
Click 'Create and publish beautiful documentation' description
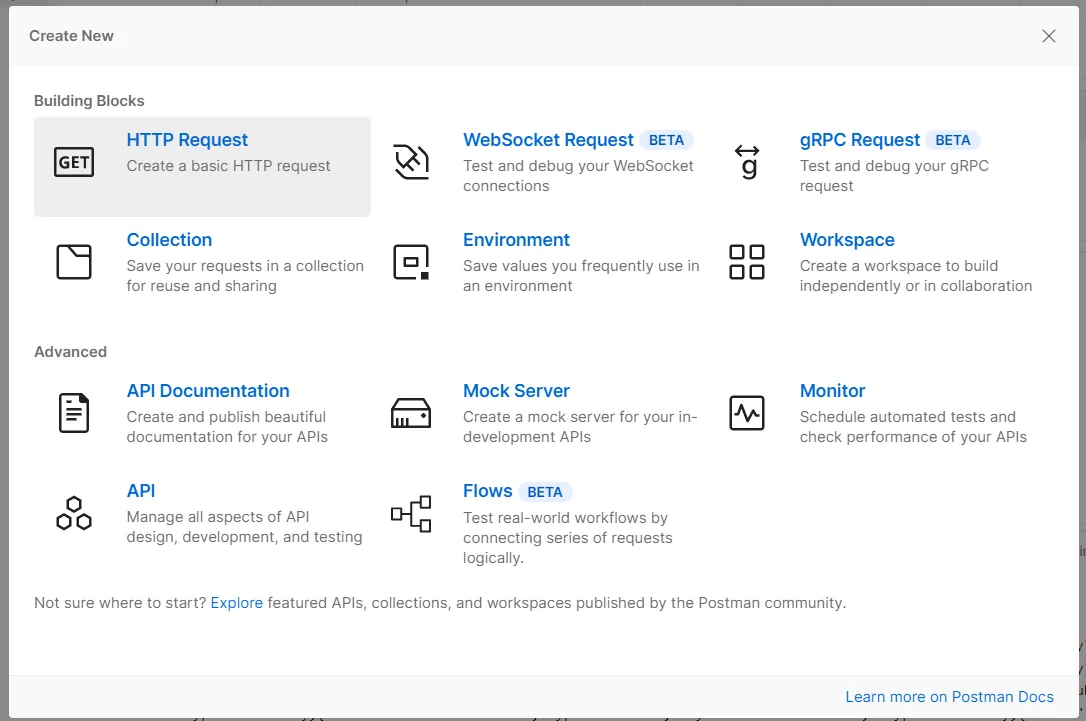pyautogui.click(x=227, y=427)
